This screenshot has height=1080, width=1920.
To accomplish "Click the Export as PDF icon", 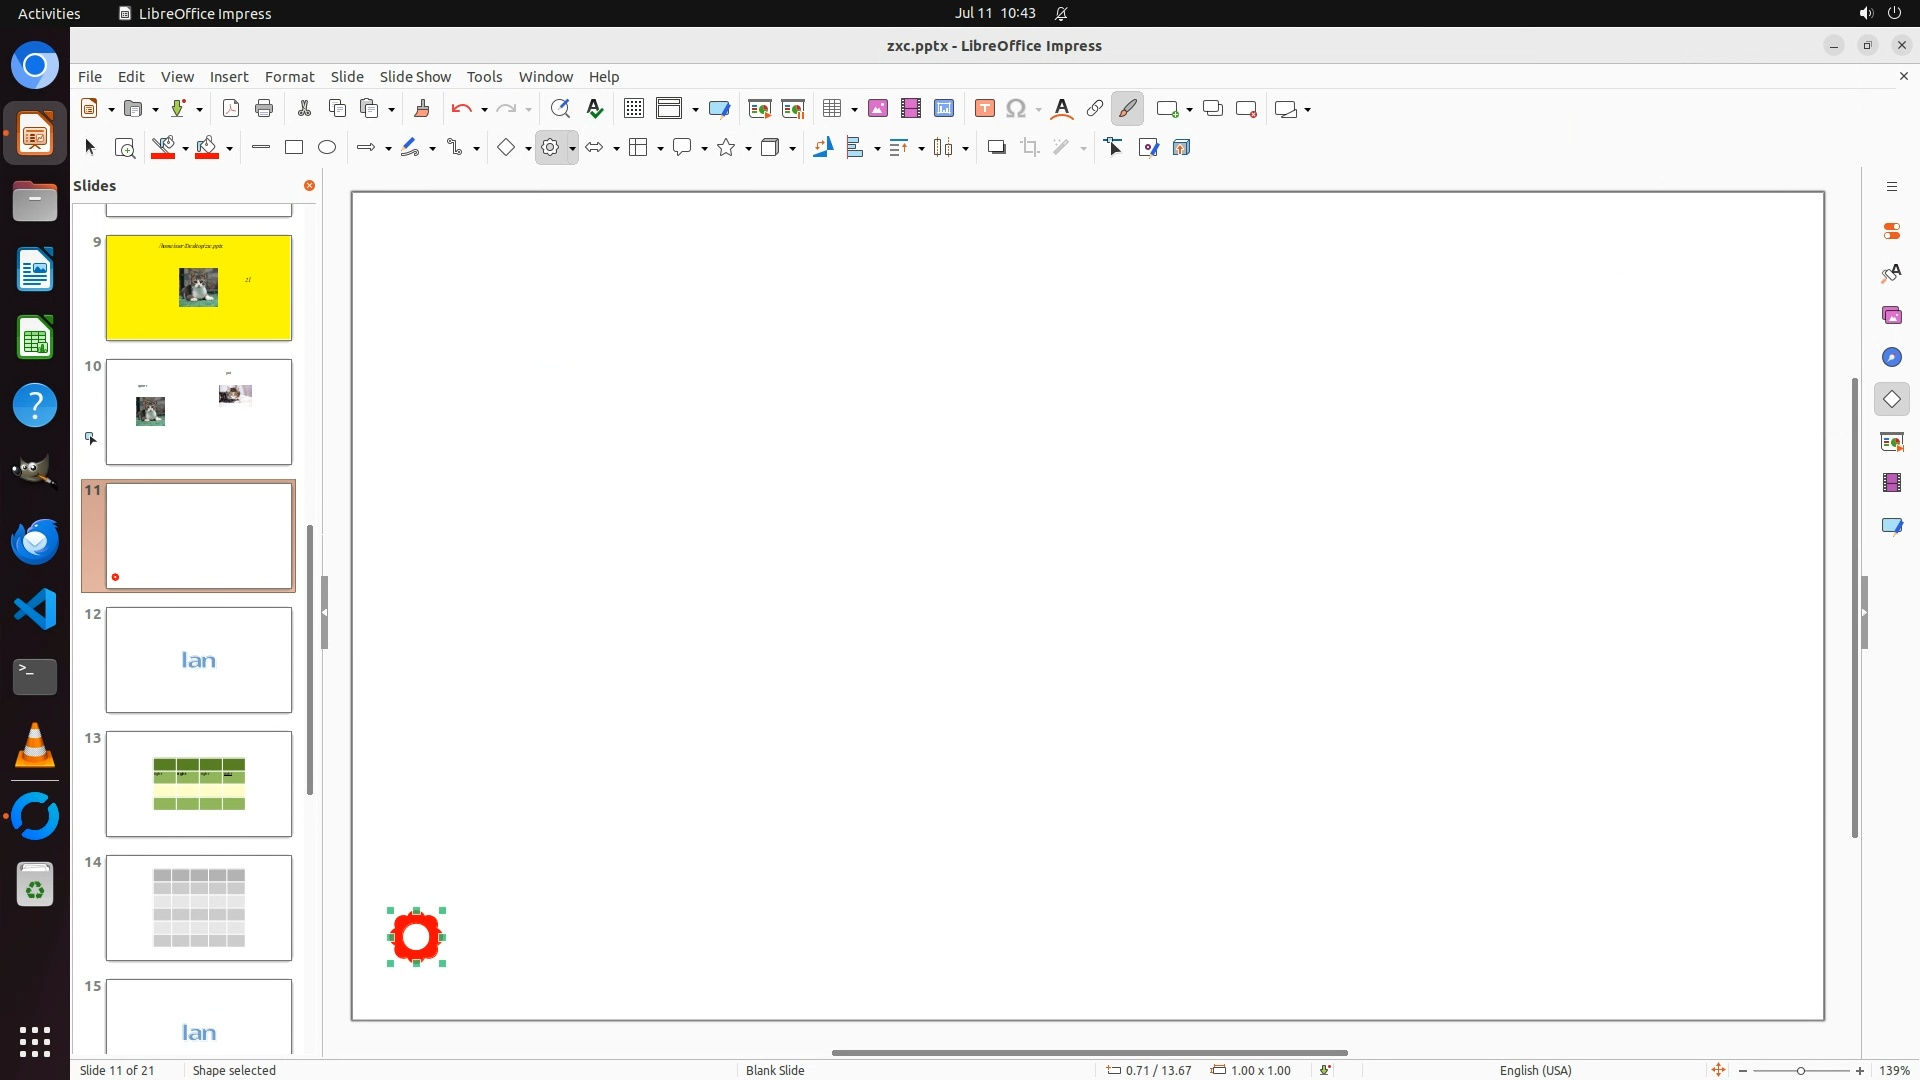I will point(231,109).
